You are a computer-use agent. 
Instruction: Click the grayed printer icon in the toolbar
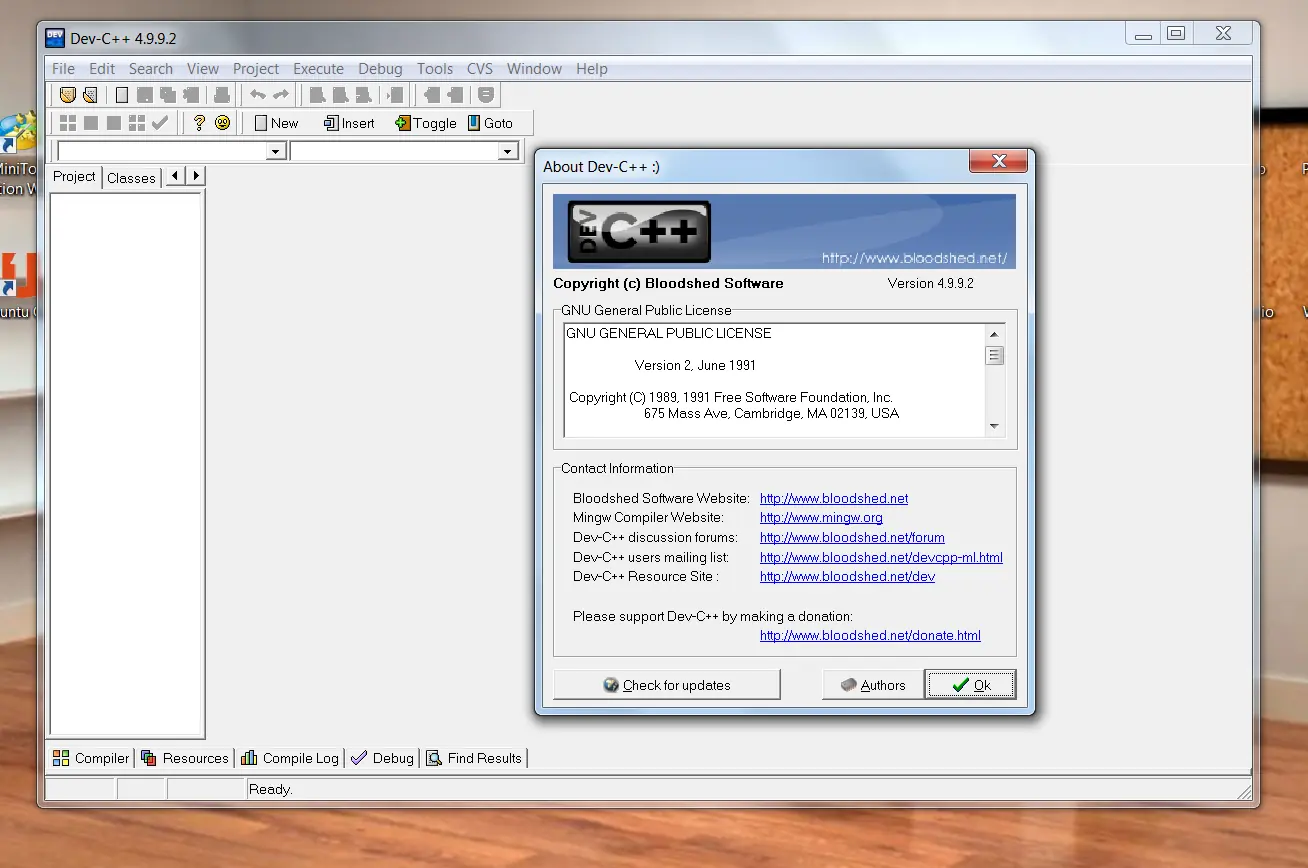222,95
